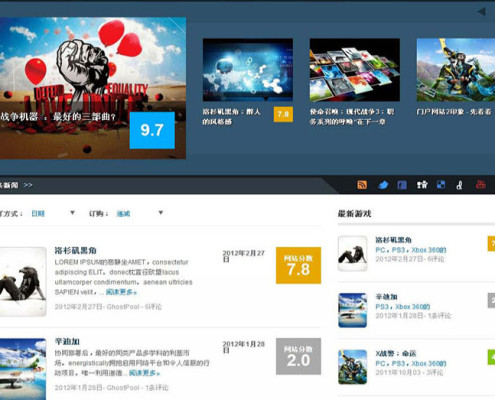Open the 辛迪加 article title in the main list

point(67,341)
